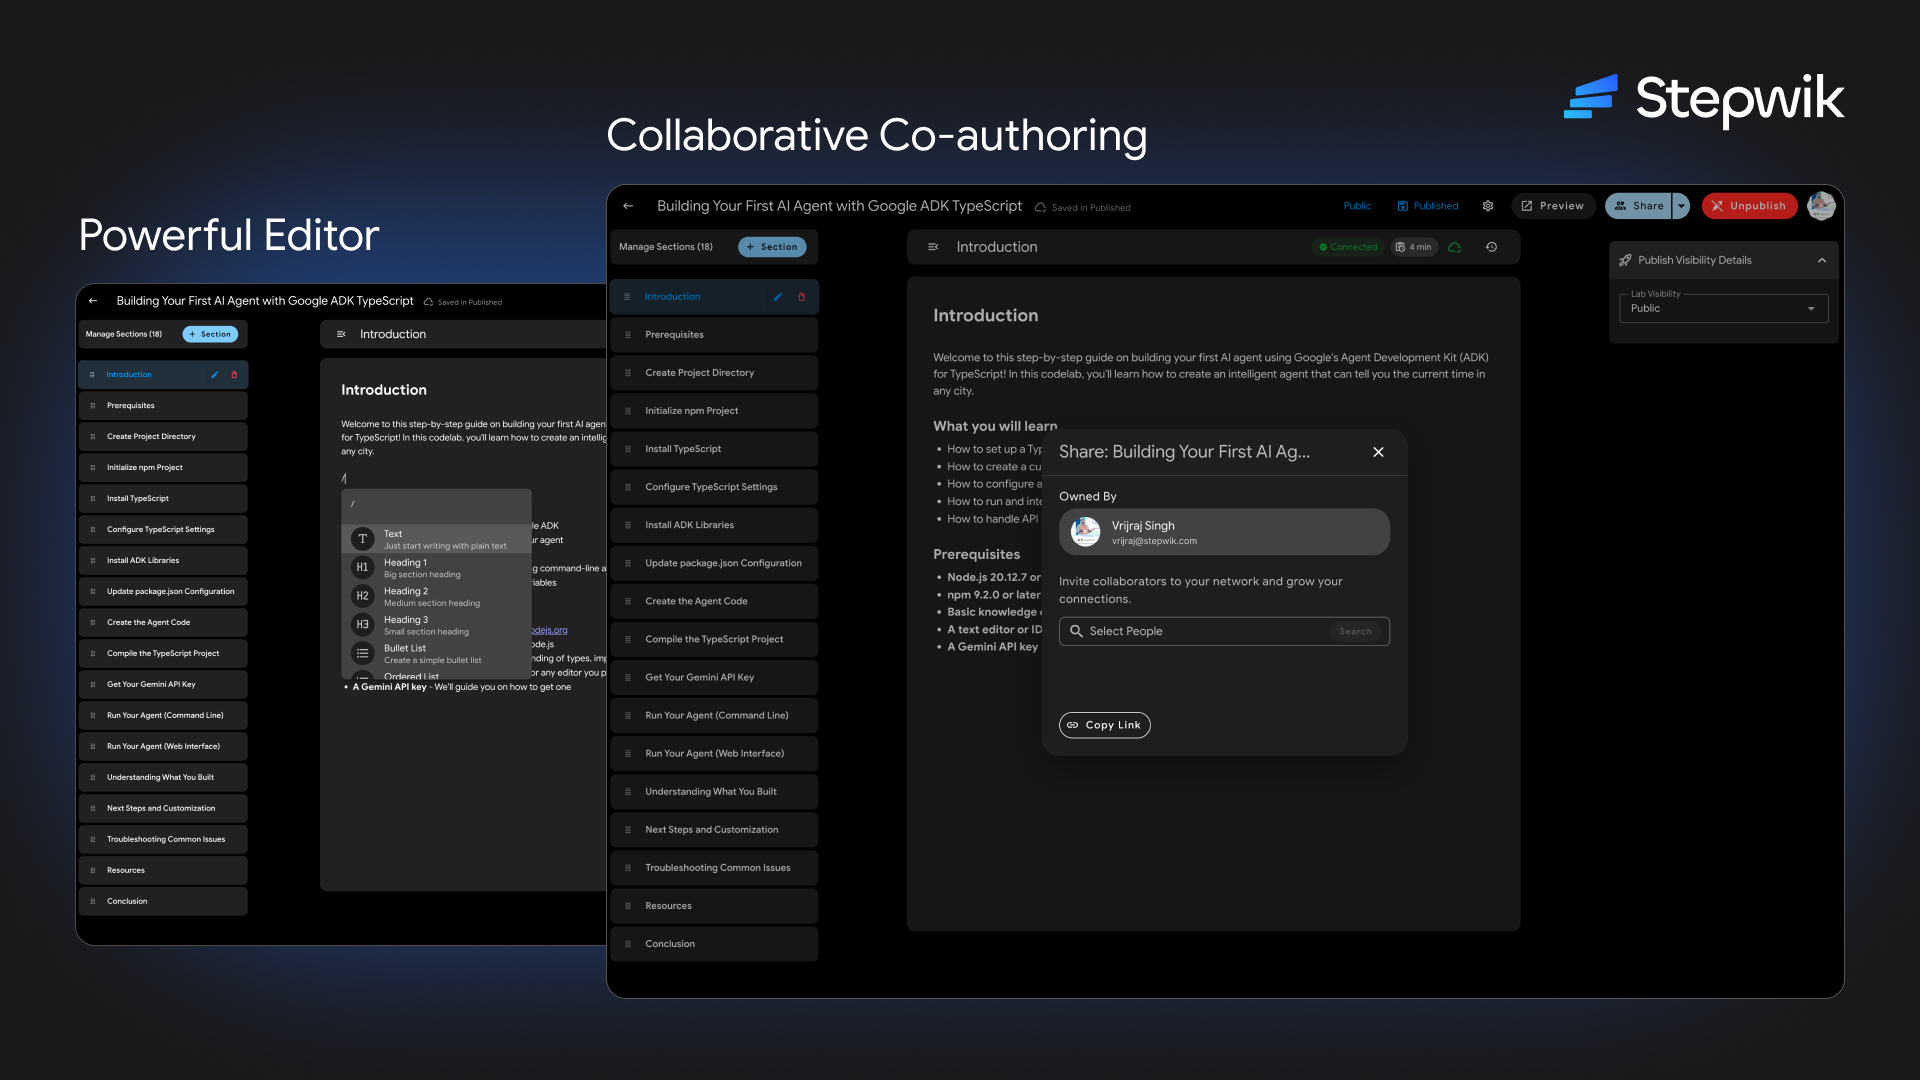The width and height of the screenshot is (1920, 1080).
Task: Open the Create the Agent Code section
Action: click(696, 601)
